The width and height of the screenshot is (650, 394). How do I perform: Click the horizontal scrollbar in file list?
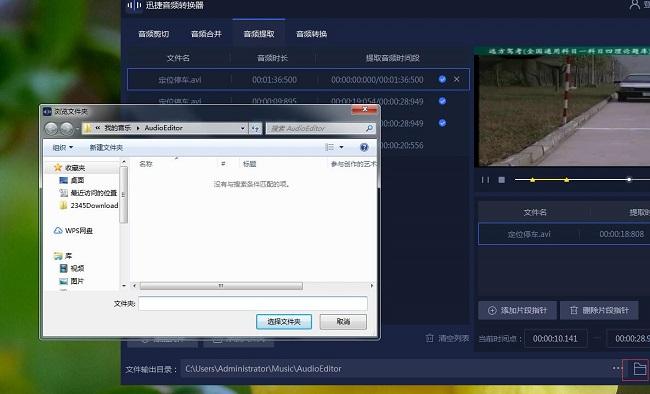(221, 286)
